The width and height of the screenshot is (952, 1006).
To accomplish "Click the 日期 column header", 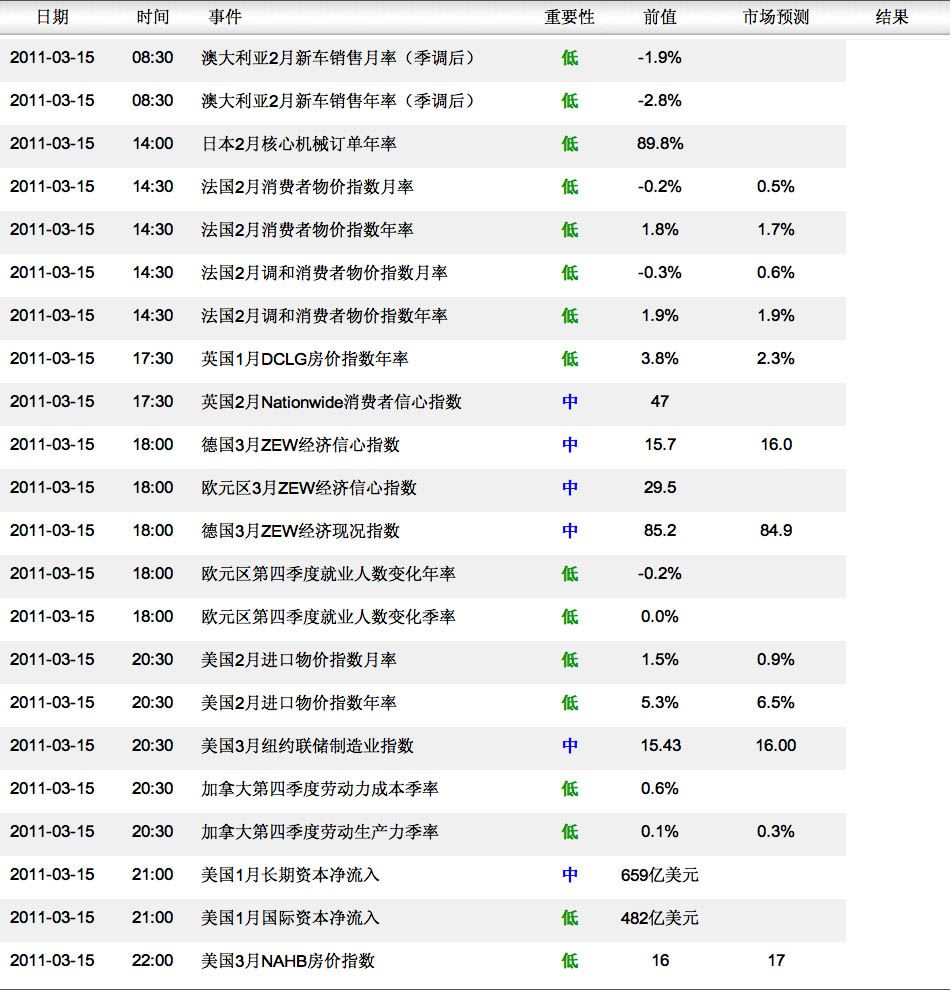I will [52, 17].
